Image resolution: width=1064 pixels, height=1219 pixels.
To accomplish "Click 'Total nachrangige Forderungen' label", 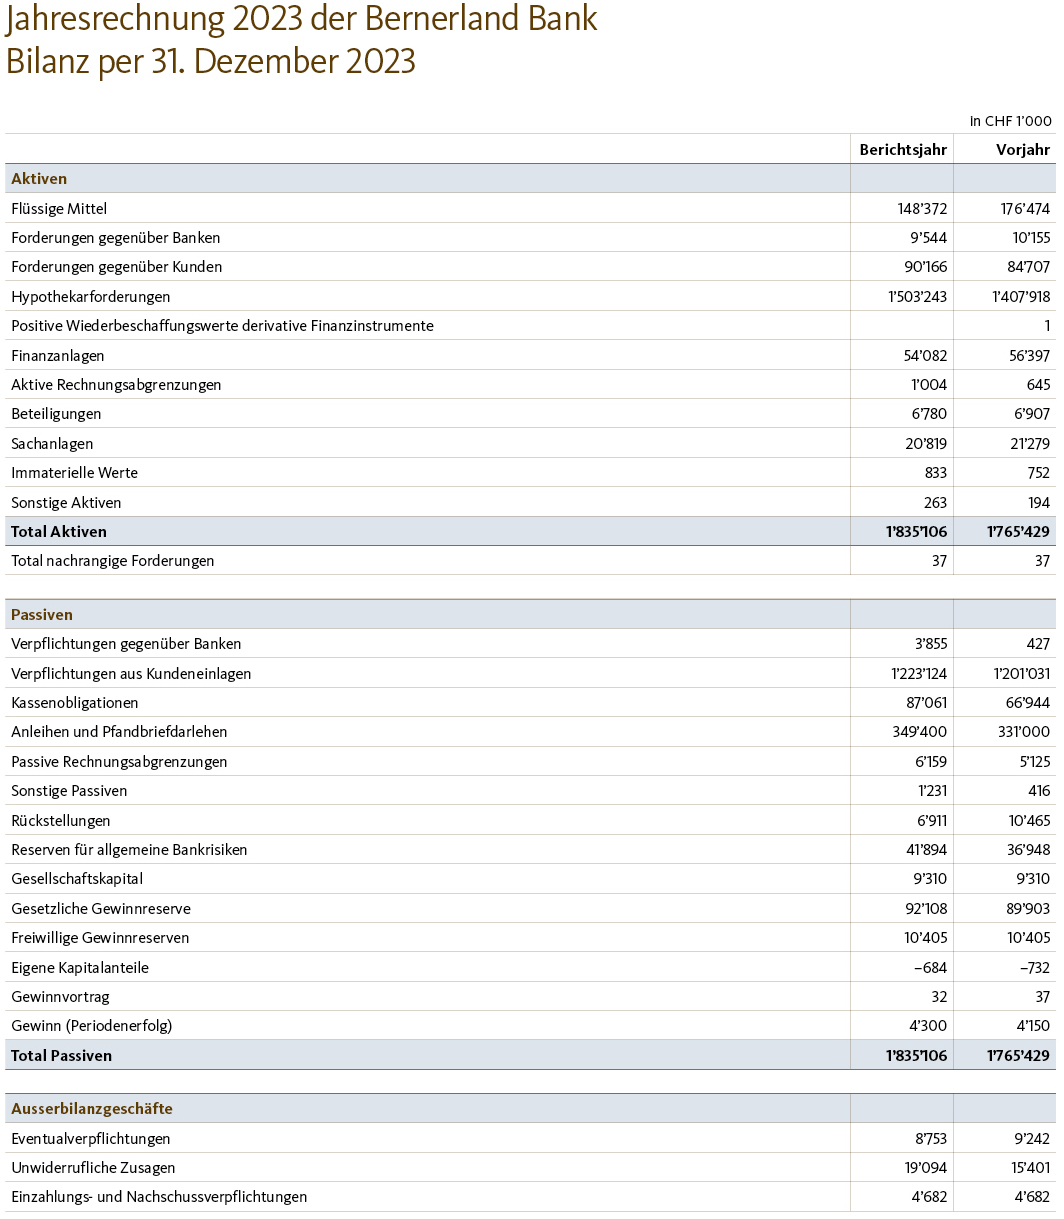I will (113, 561).
